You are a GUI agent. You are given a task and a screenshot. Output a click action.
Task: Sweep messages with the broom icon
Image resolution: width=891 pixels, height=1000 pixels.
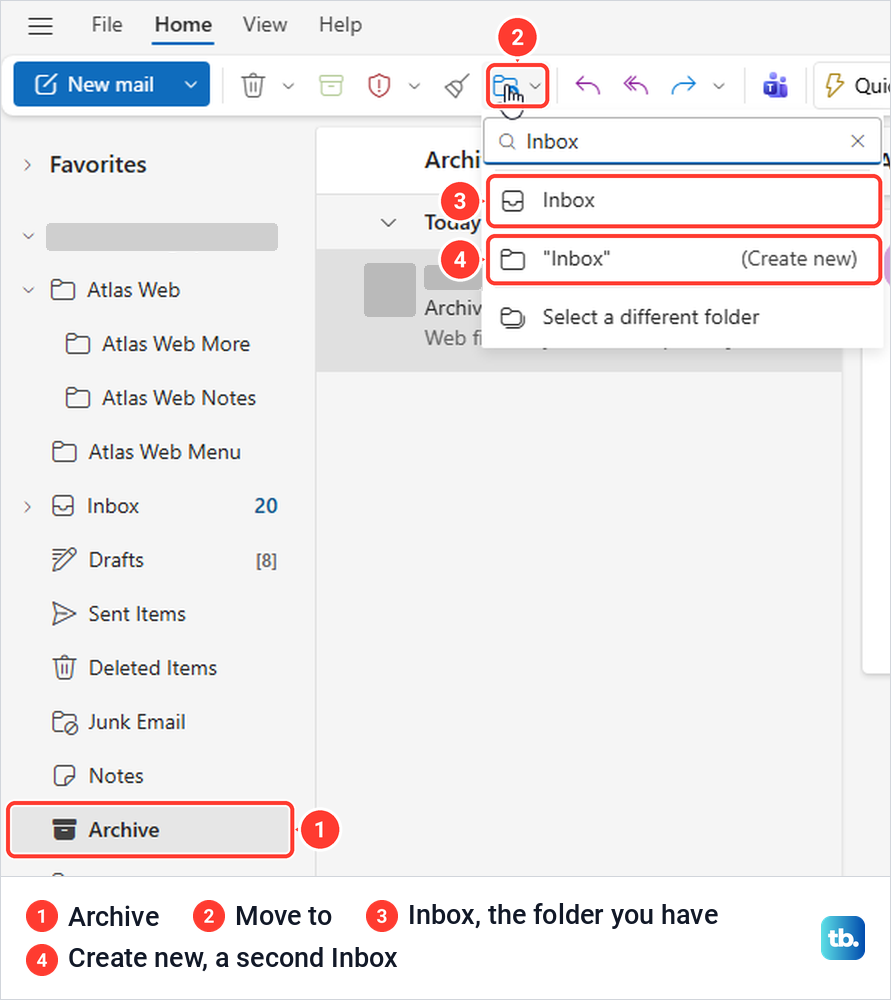pos(457,85)
